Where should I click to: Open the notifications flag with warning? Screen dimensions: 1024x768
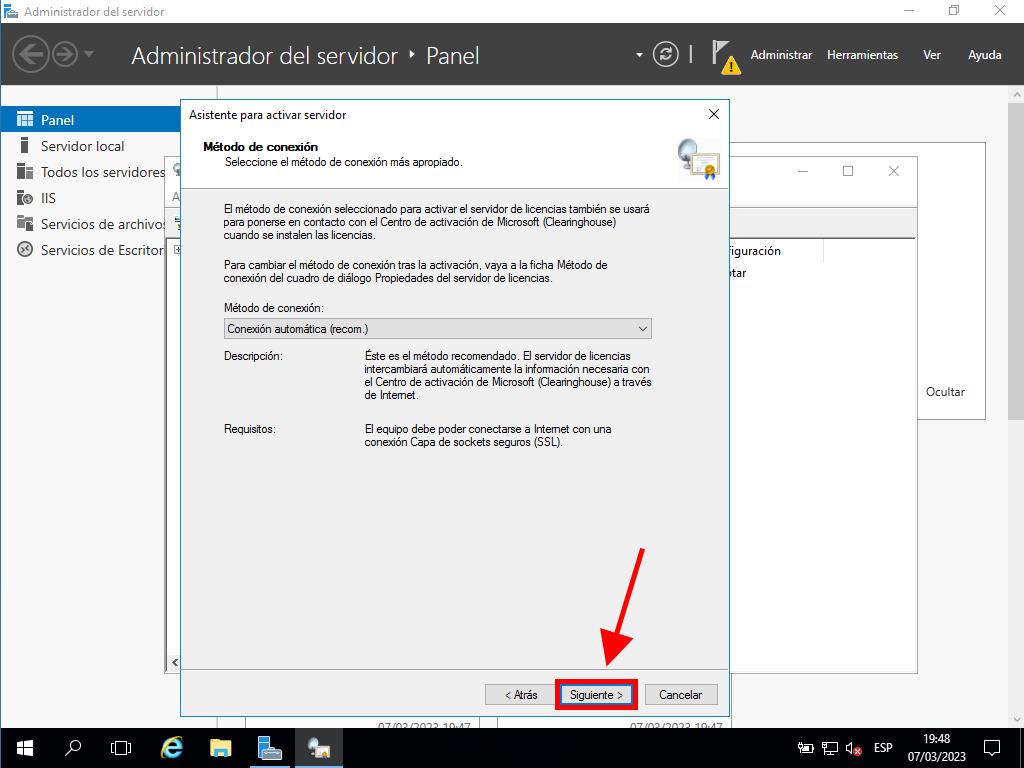[724, 56]
